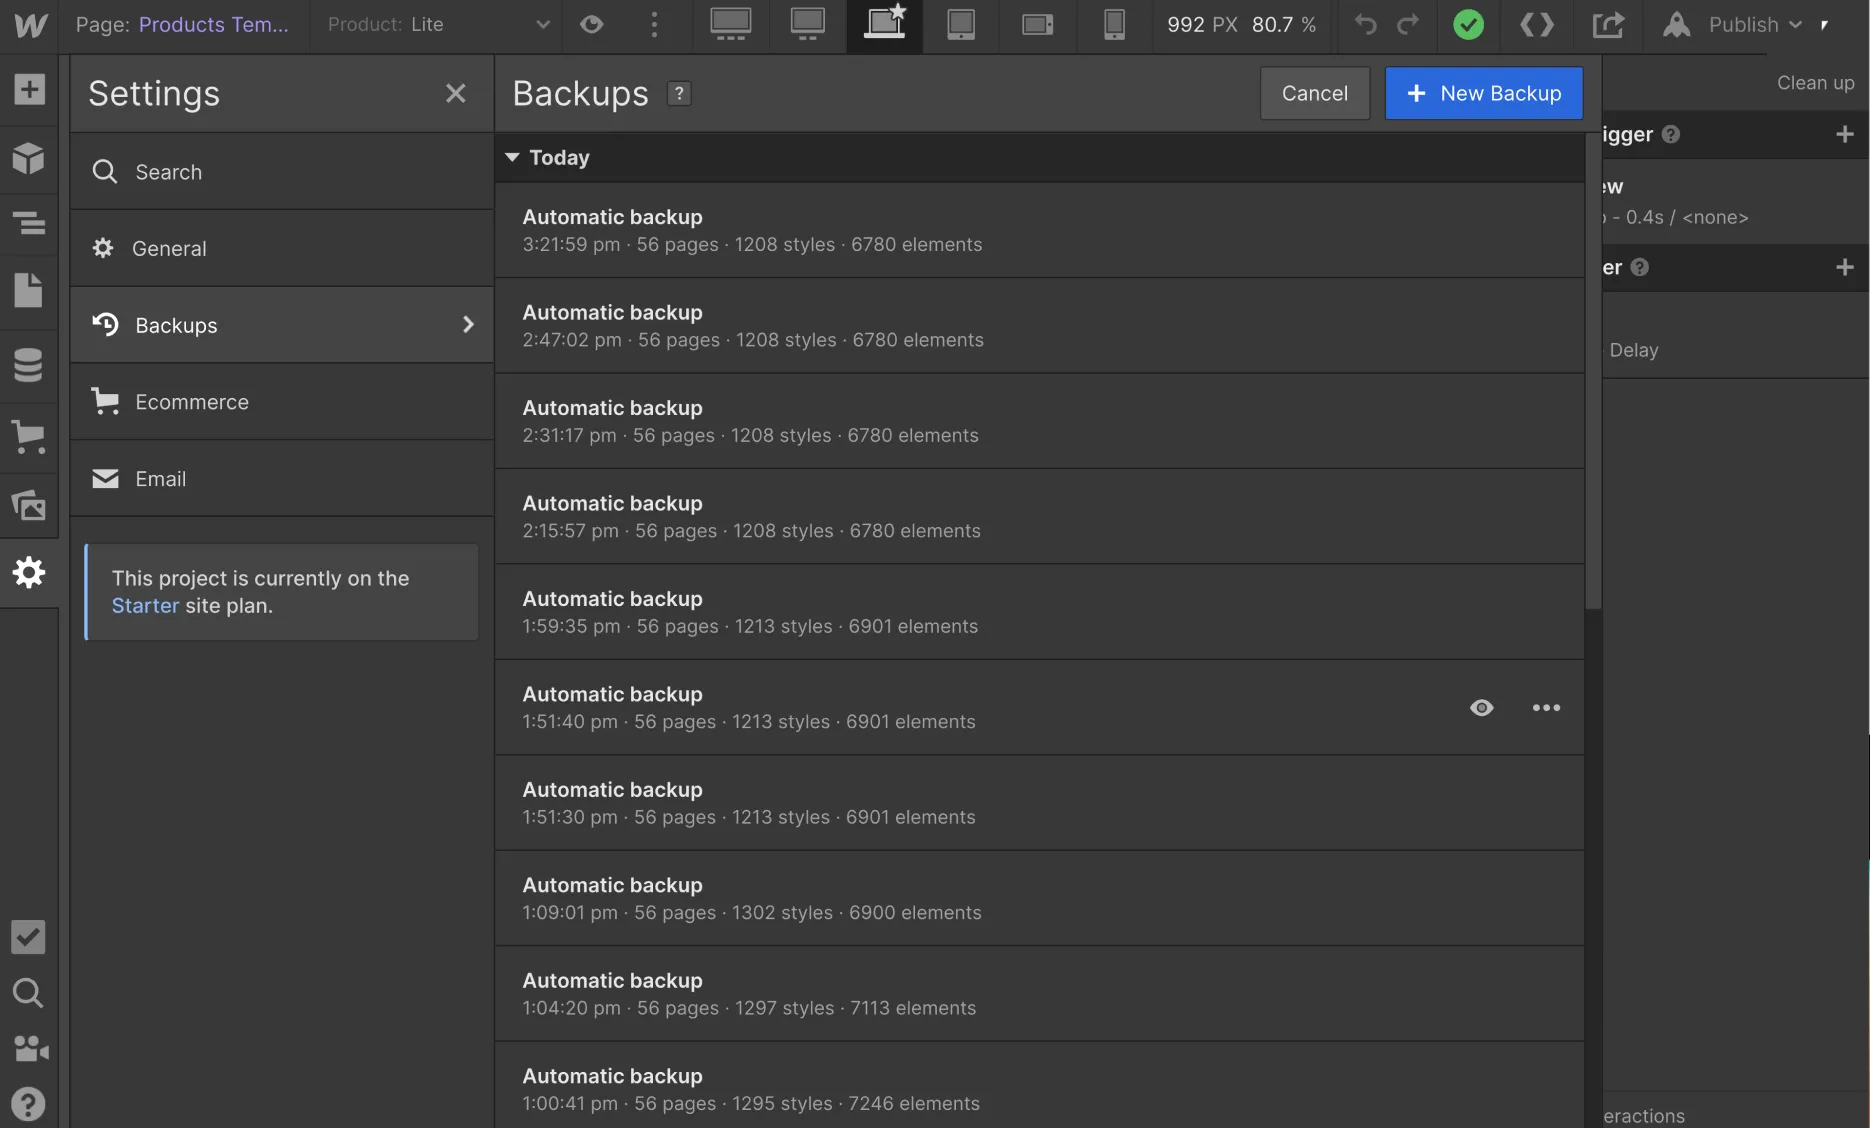Click the Cancel button
This screenshot has width=1870, height=1128.
tap(1315, 93)
